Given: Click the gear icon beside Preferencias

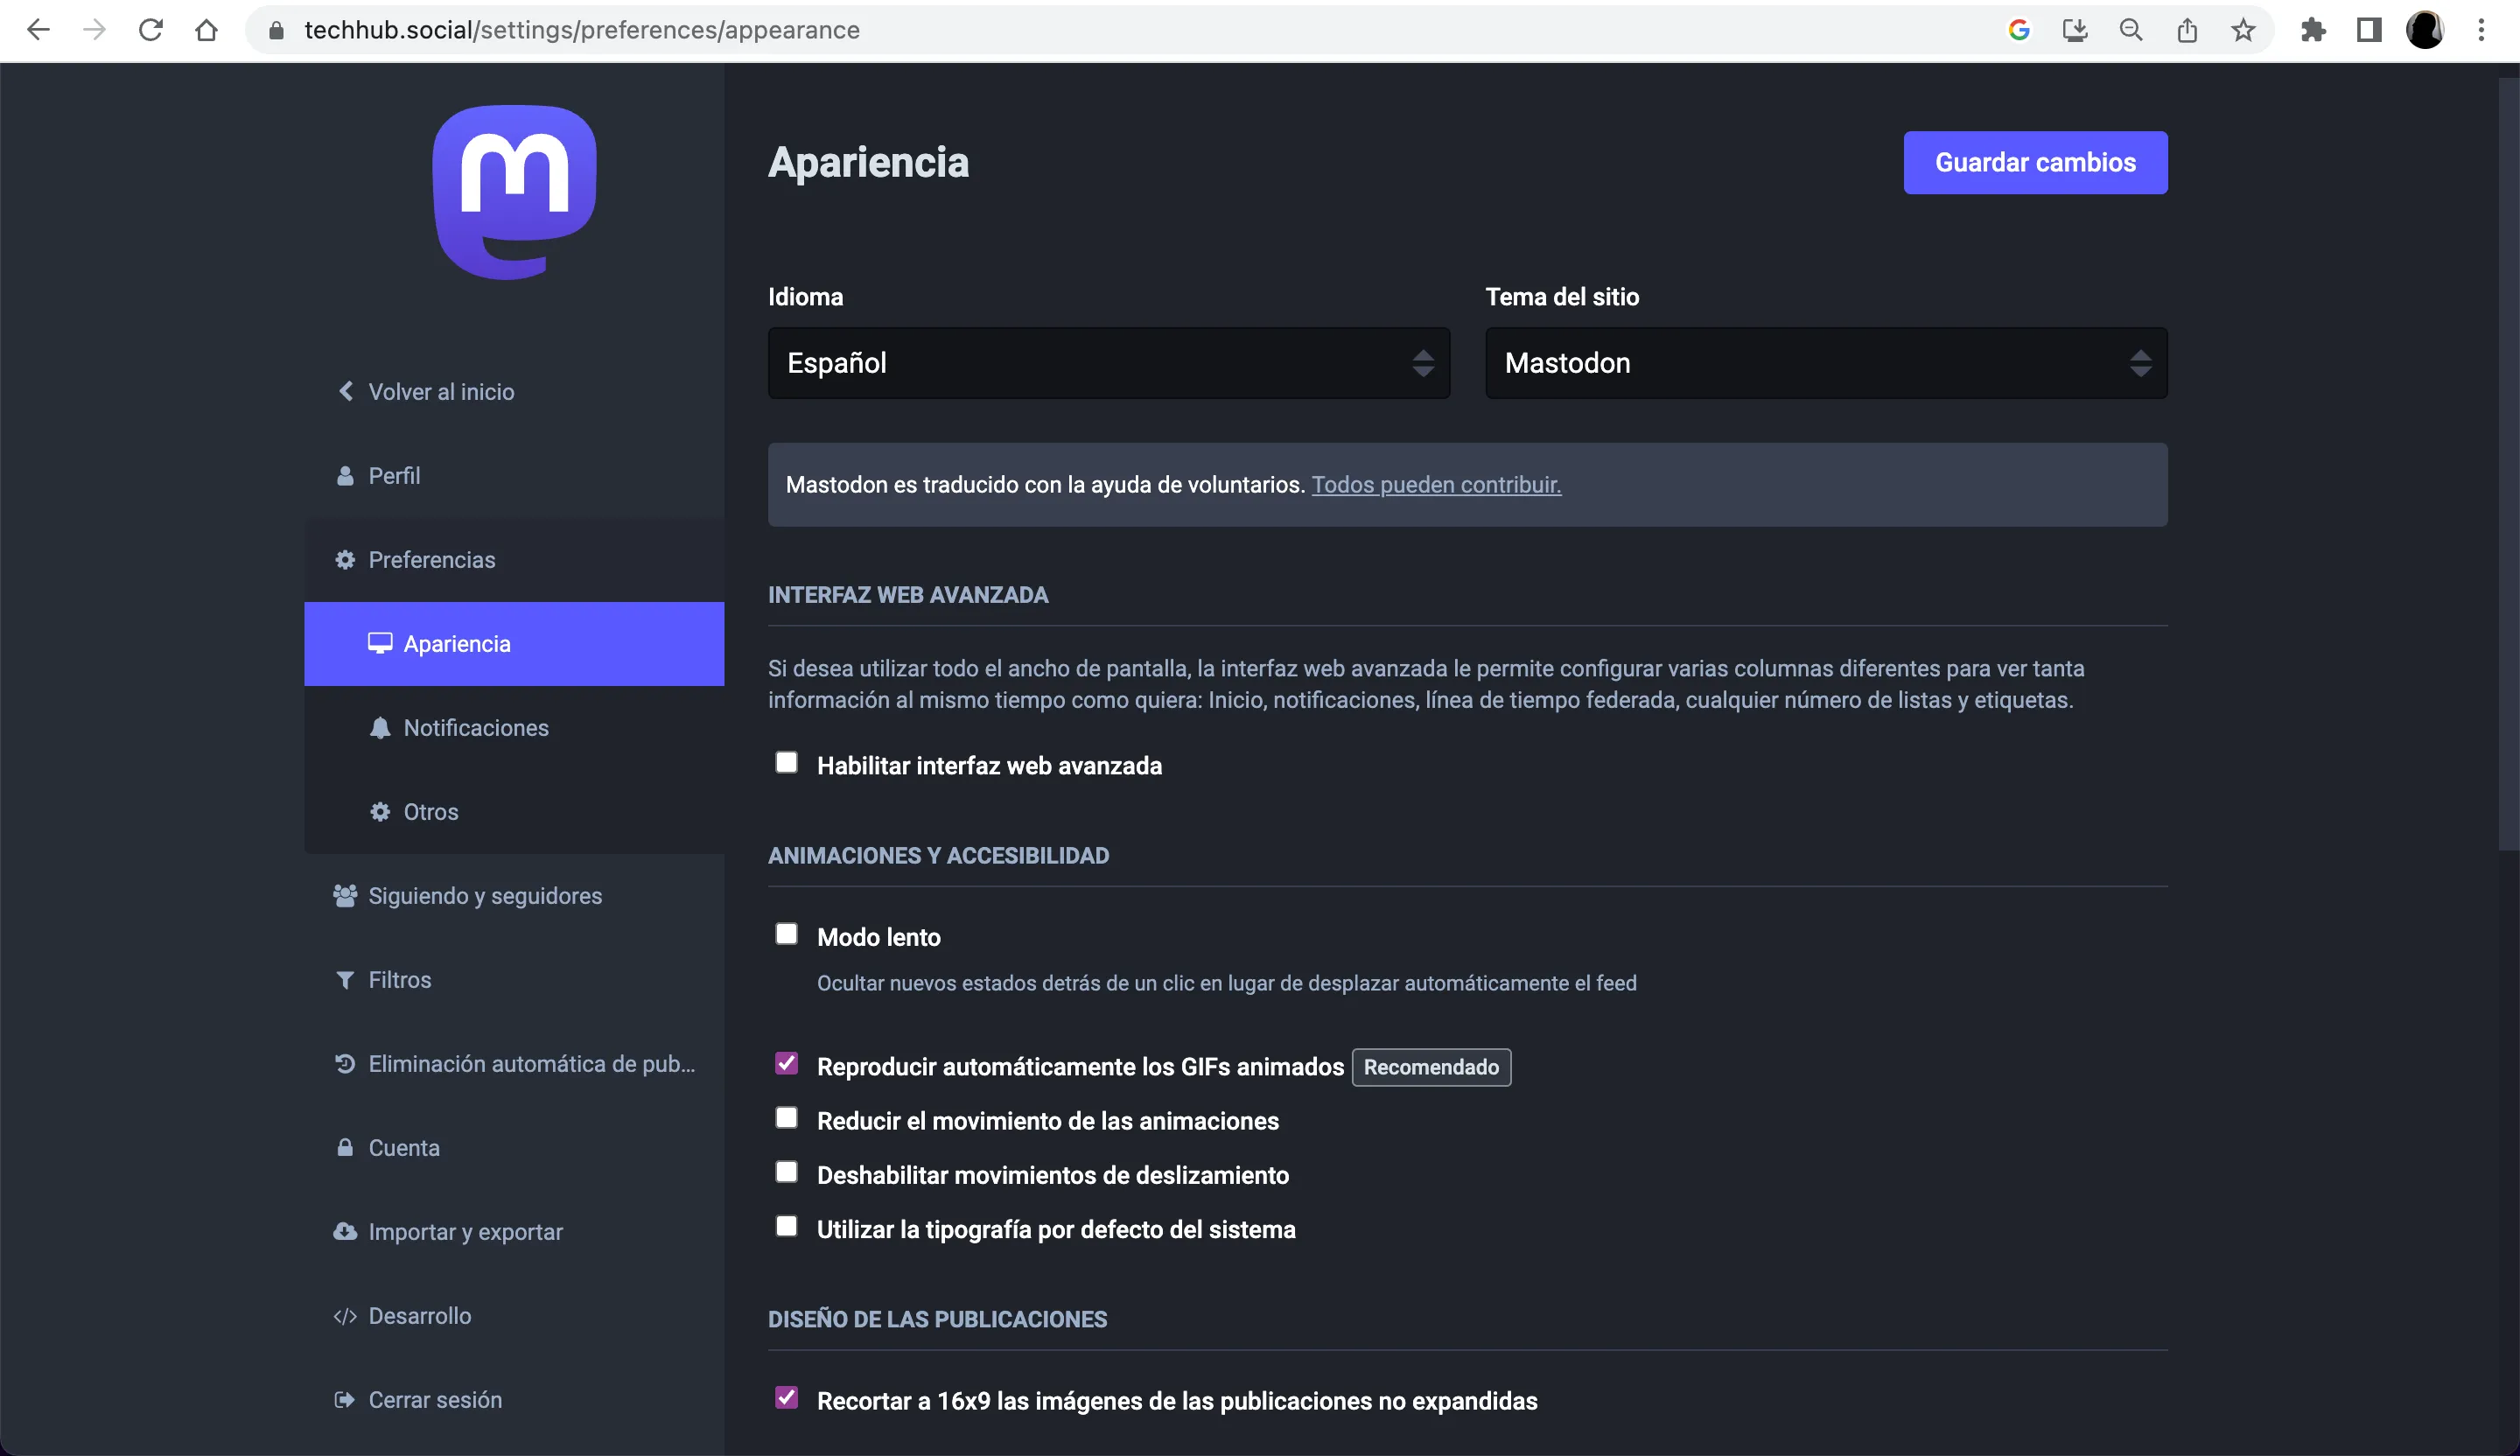Looking at the screenshot, I should click(345, 560).
